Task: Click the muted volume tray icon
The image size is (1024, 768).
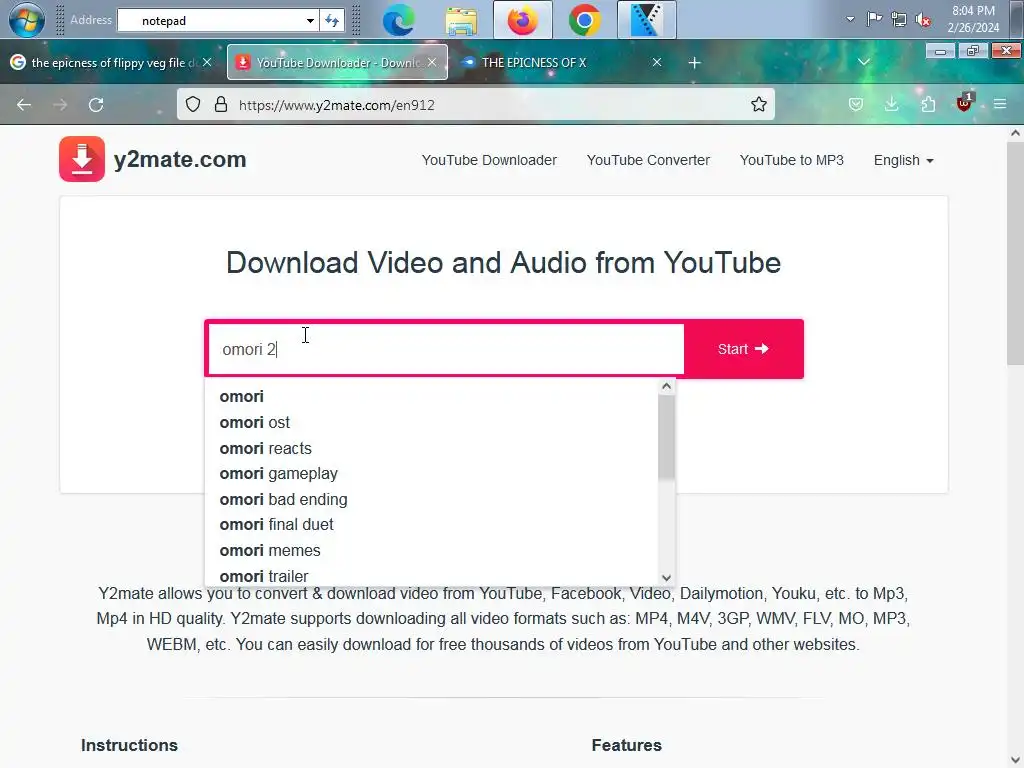Action: click(x=923, y=20)
